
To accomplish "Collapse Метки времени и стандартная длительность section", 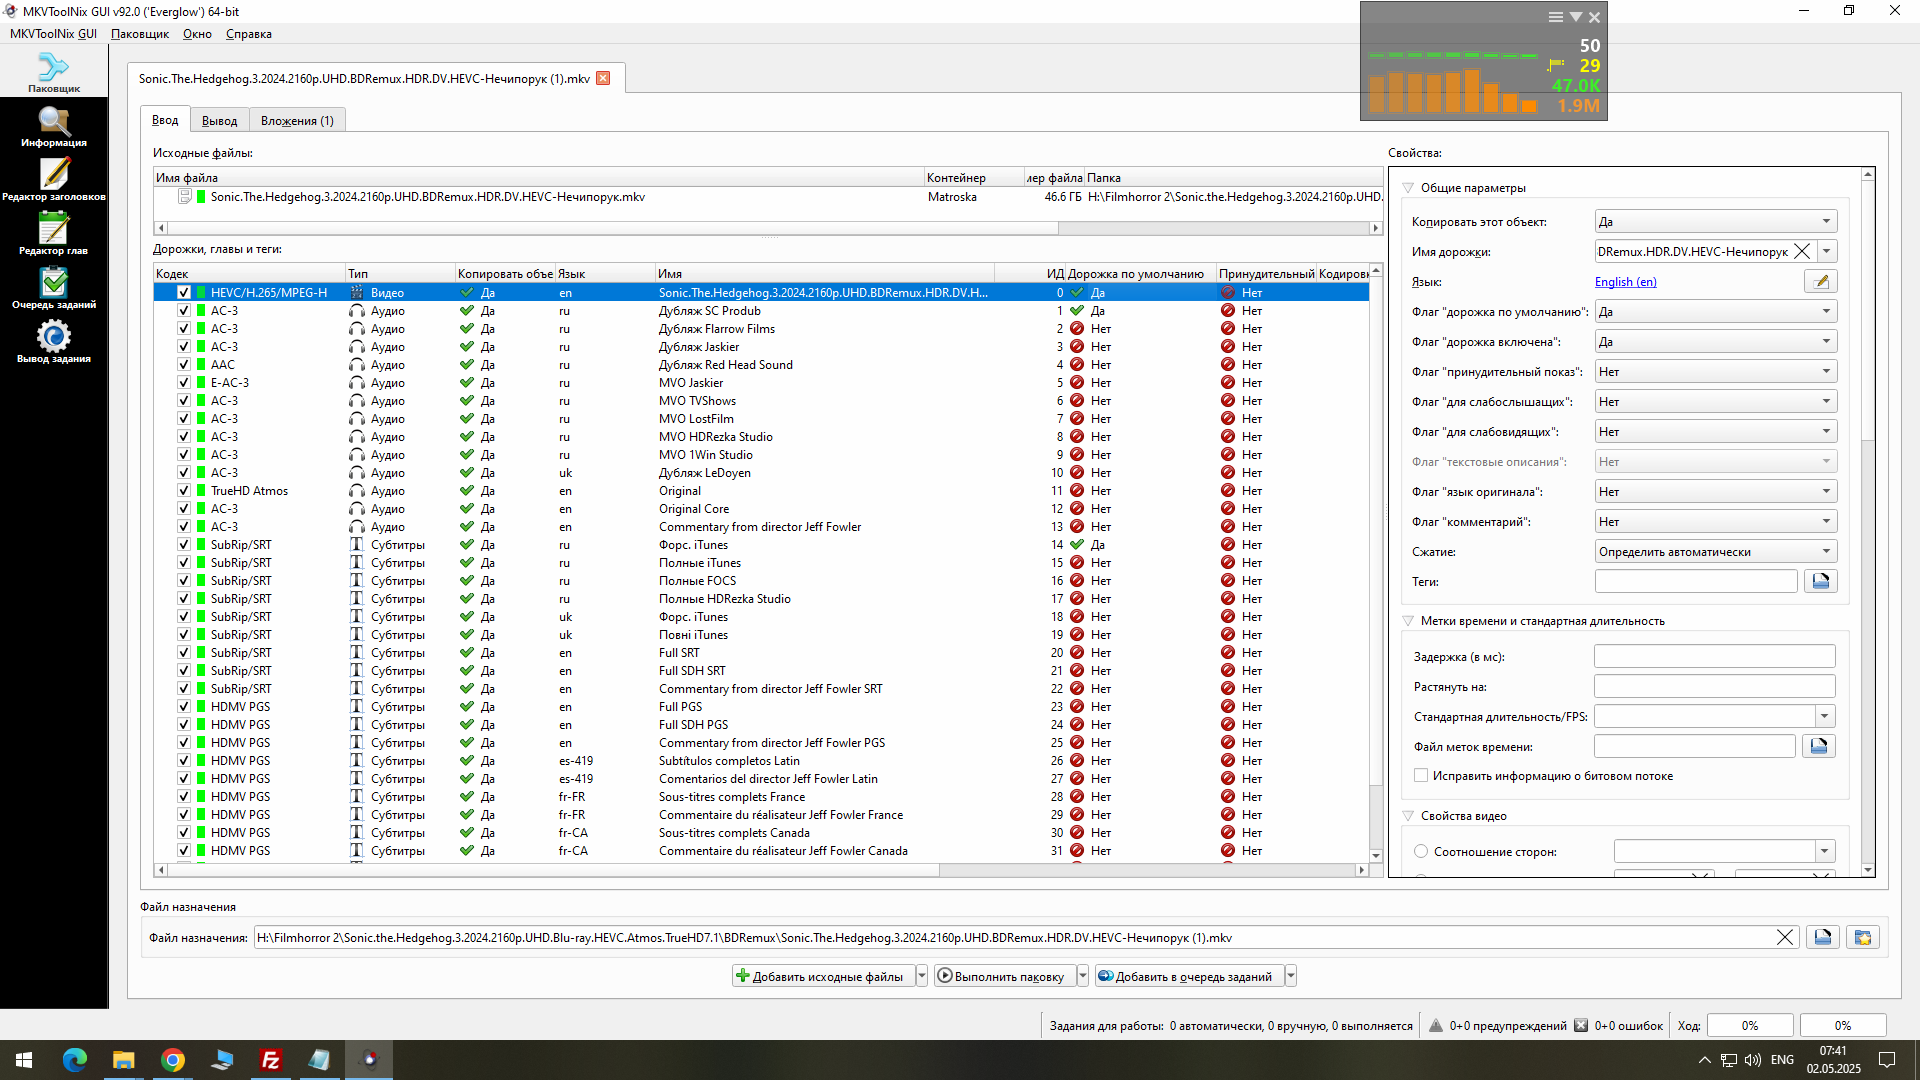I will [1408, 621].
